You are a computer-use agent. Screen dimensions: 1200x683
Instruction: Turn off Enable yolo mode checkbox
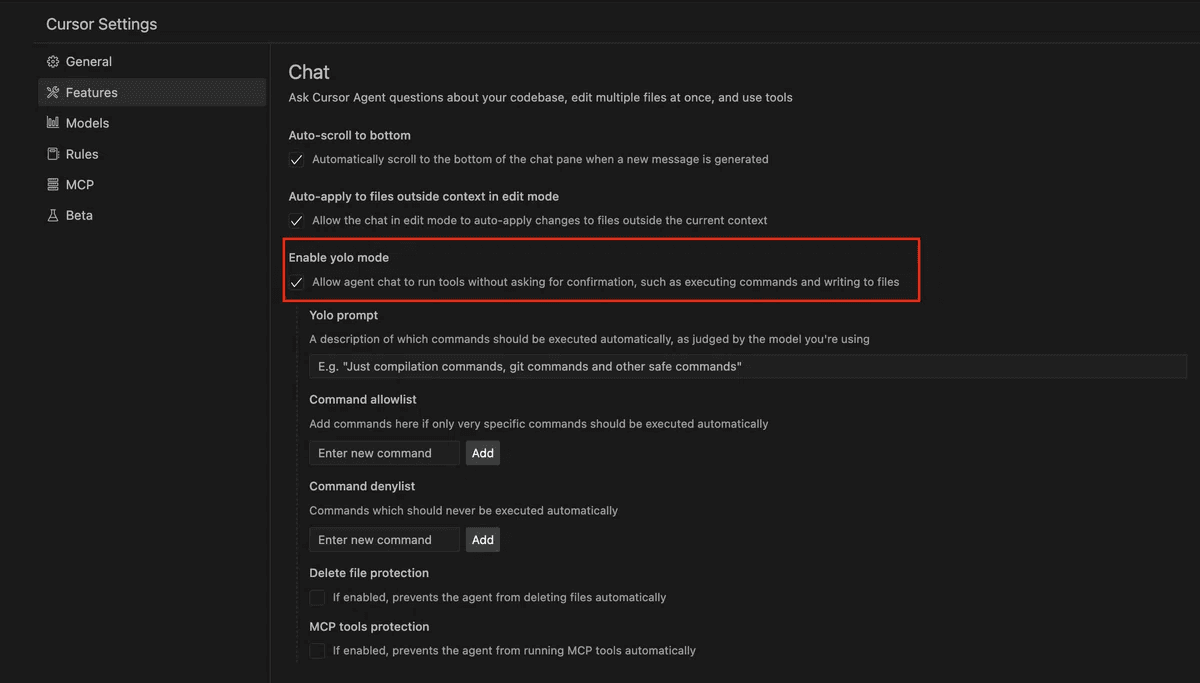pyautogui.click(x=296, y=283)
